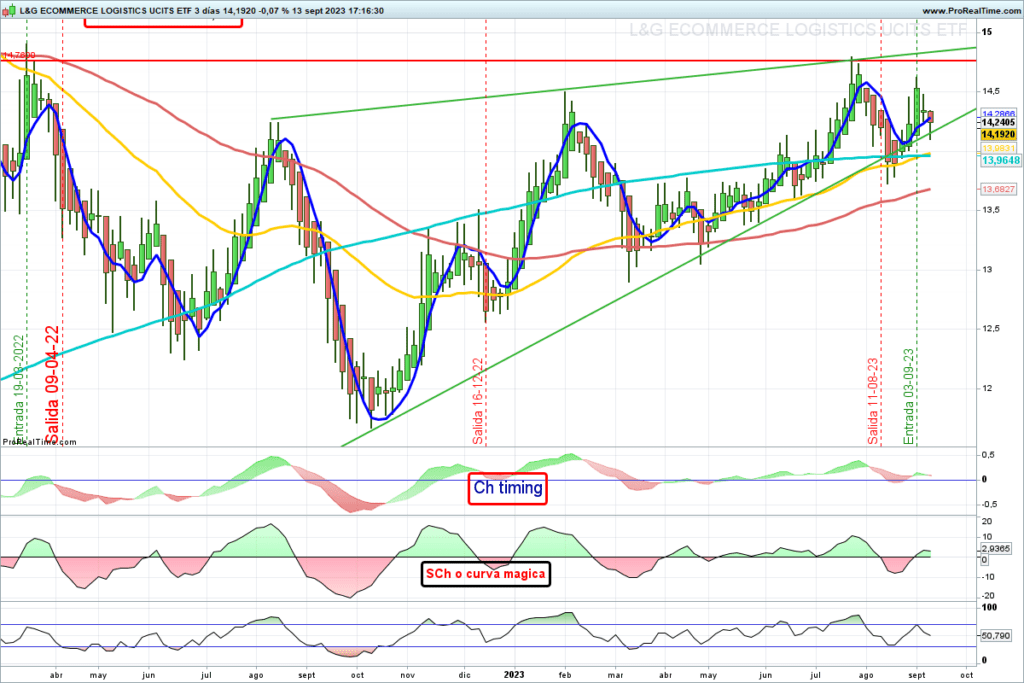
Task: Click the candlestick chart icon beside the title
Action: coord(8,10)
